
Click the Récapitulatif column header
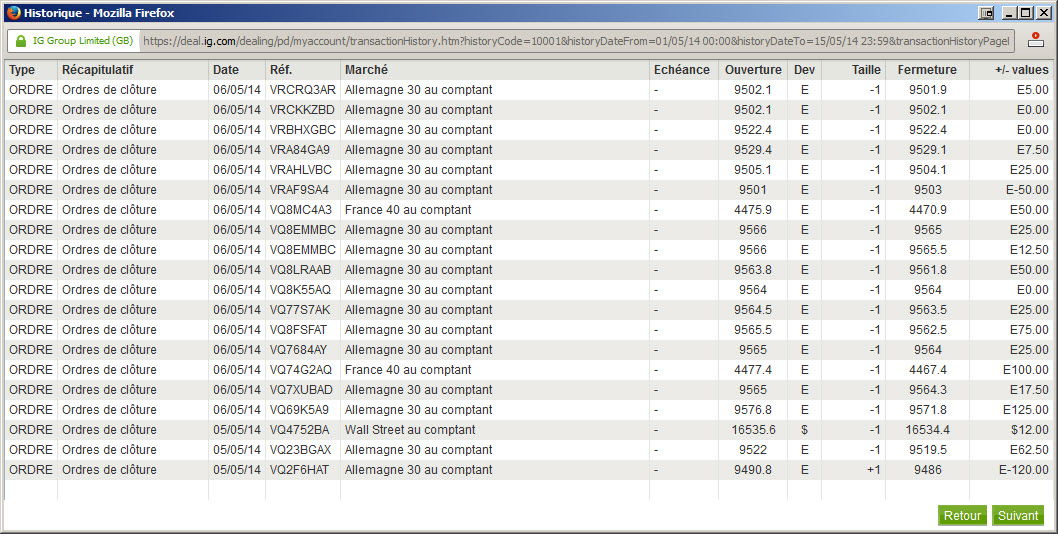98,70
